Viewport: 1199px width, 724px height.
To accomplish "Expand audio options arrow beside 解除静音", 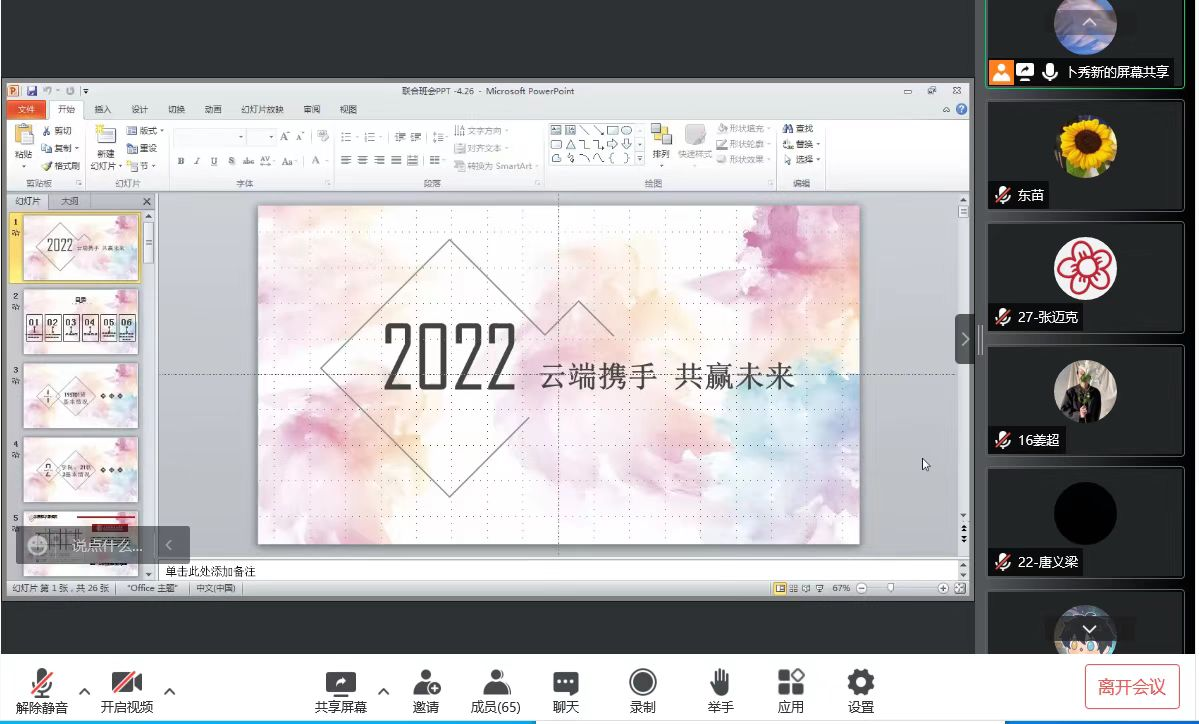I will pos(85,691).
